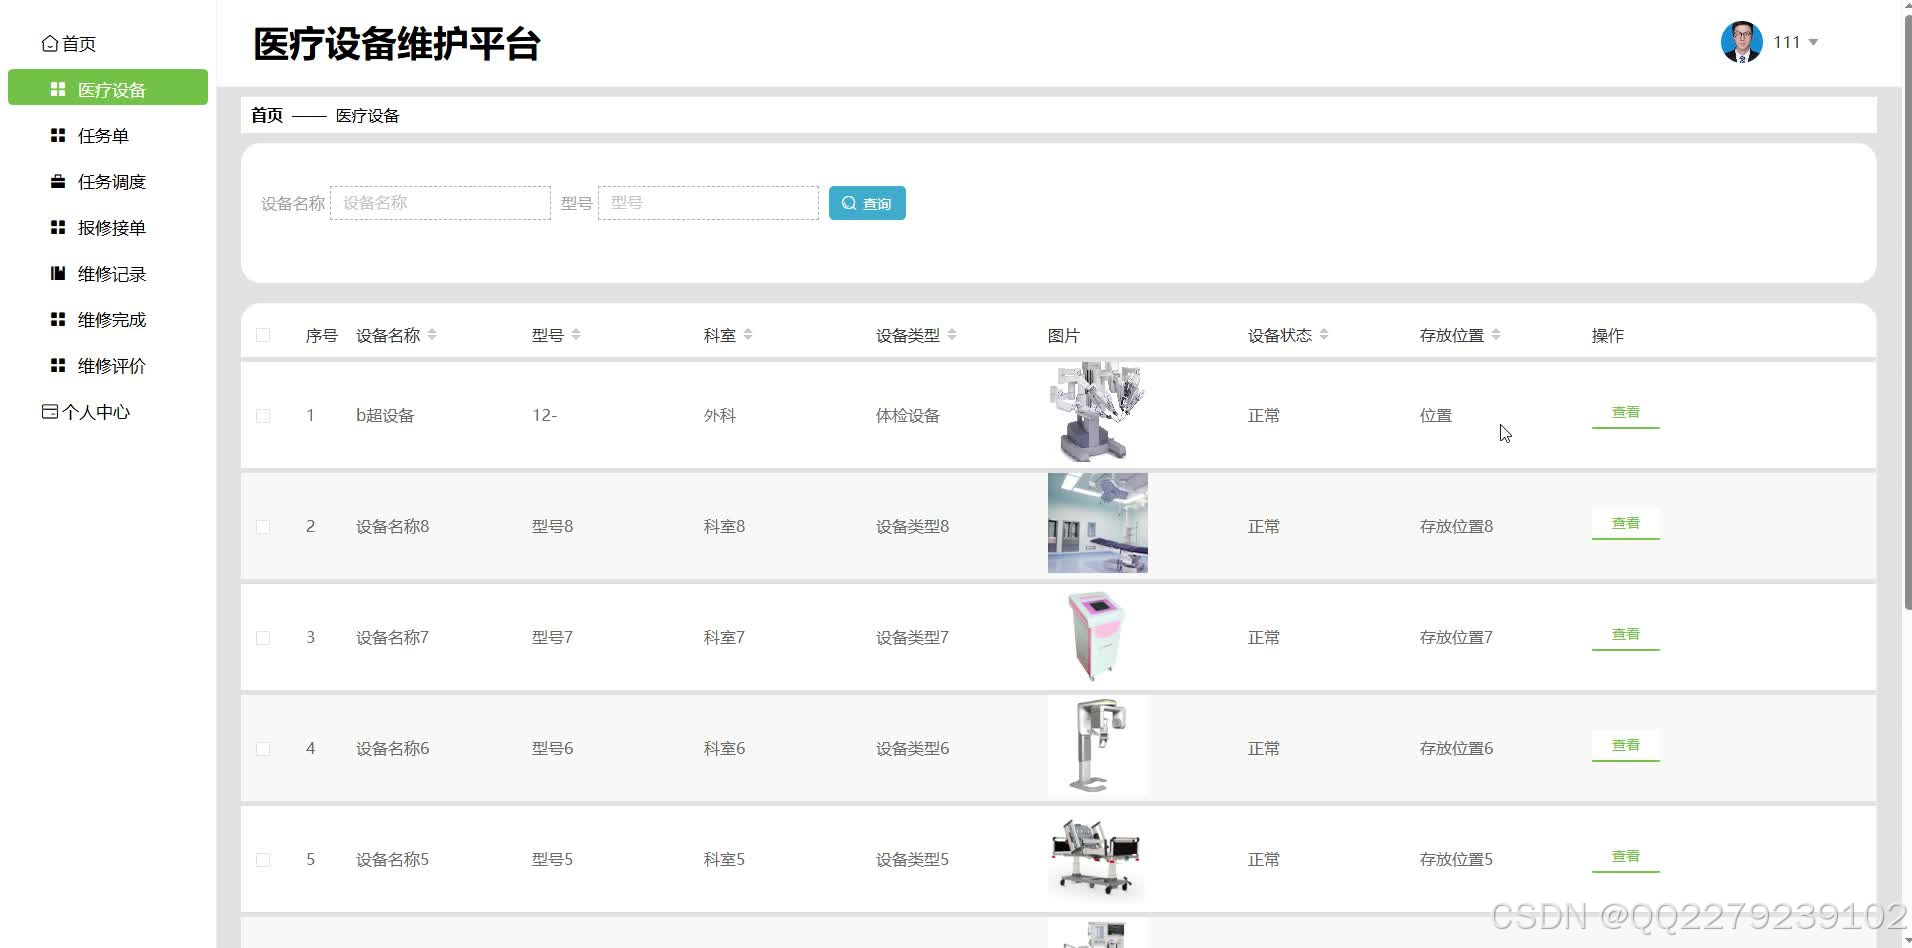Focus the 型号 search input
Image resolution: width=1912 pixels, height=948 pixels.
coord(708,203)
